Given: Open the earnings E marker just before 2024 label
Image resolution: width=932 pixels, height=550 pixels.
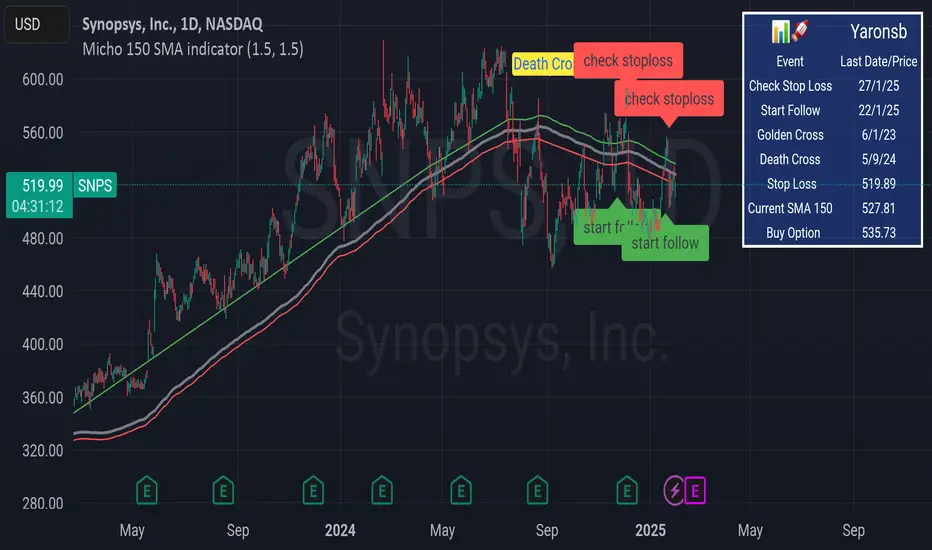Looking at the screenshot, I should [x=313, y=491].
